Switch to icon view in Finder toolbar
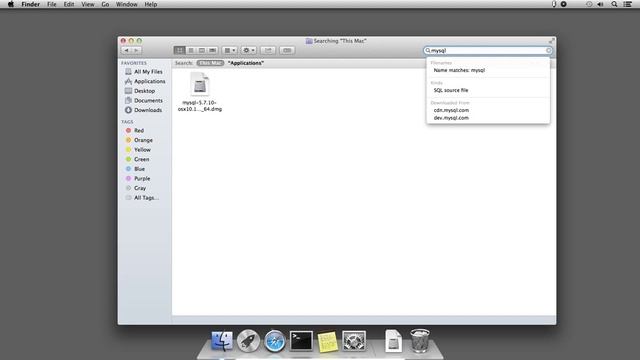 click(179, 50)
